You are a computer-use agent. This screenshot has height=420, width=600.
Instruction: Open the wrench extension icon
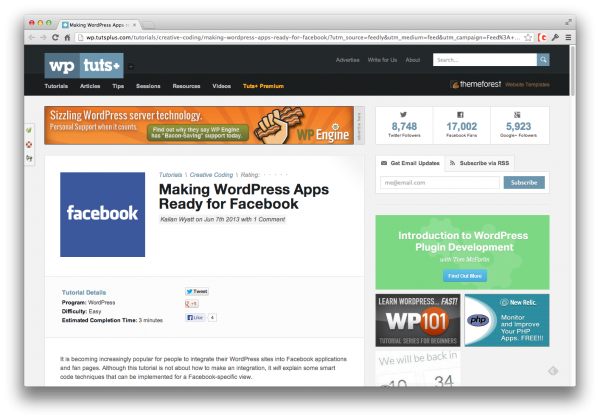(x=555, y=37)
